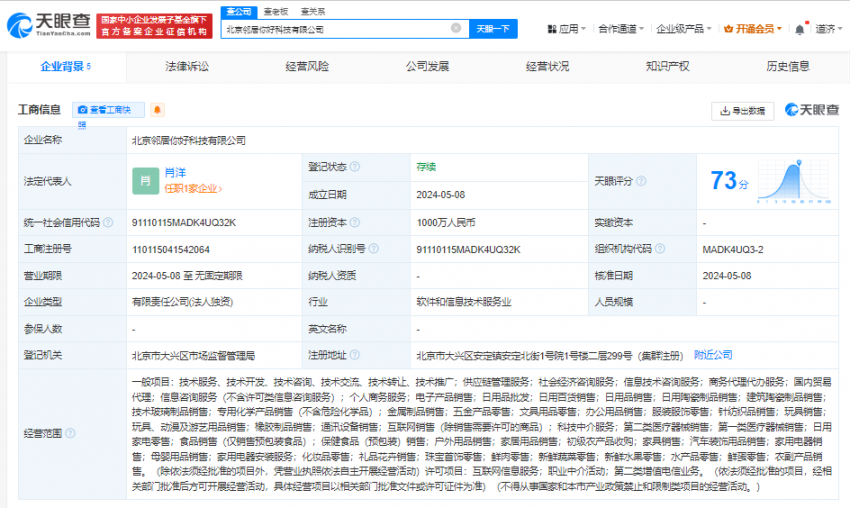Click the 成立日期 value 2024-05-08

tap(441, 195)
